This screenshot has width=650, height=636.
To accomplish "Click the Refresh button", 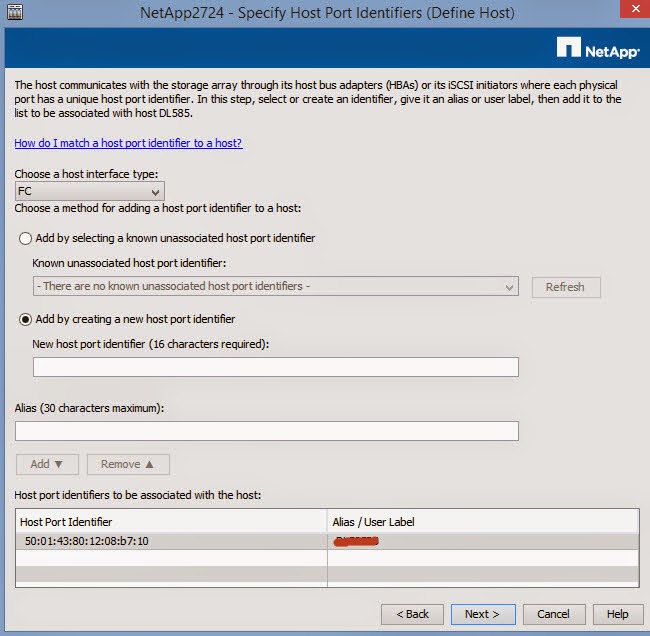I will [x=566, y=287].
